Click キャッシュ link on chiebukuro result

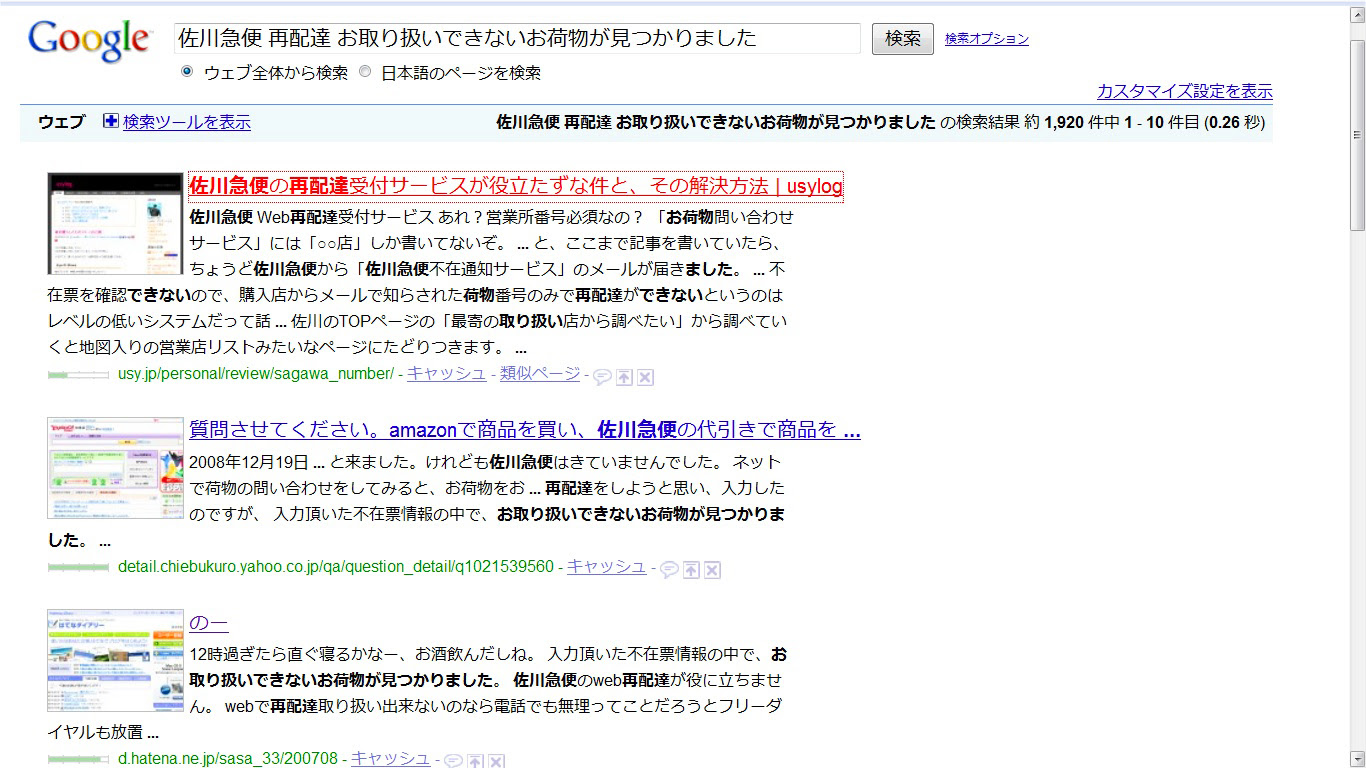coord(606,567)
